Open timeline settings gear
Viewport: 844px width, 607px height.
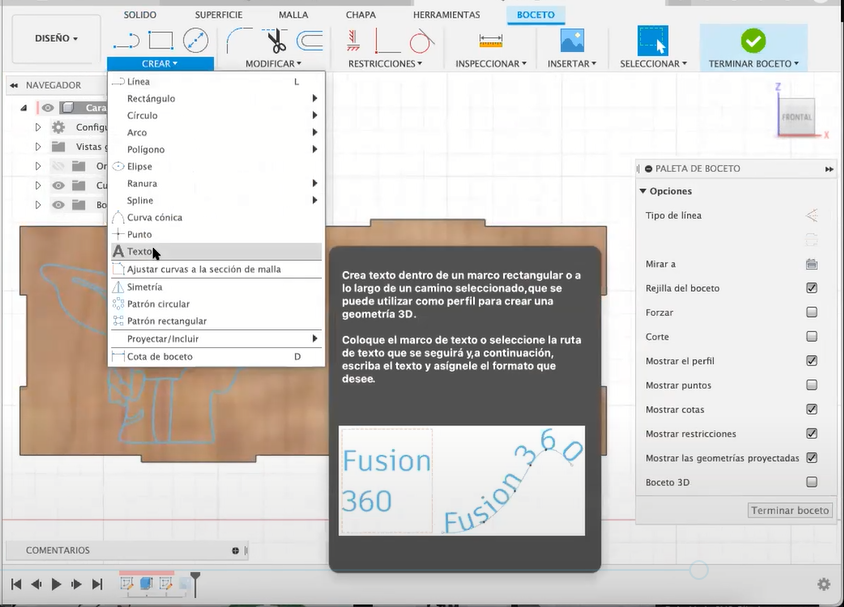click(824, 584)
